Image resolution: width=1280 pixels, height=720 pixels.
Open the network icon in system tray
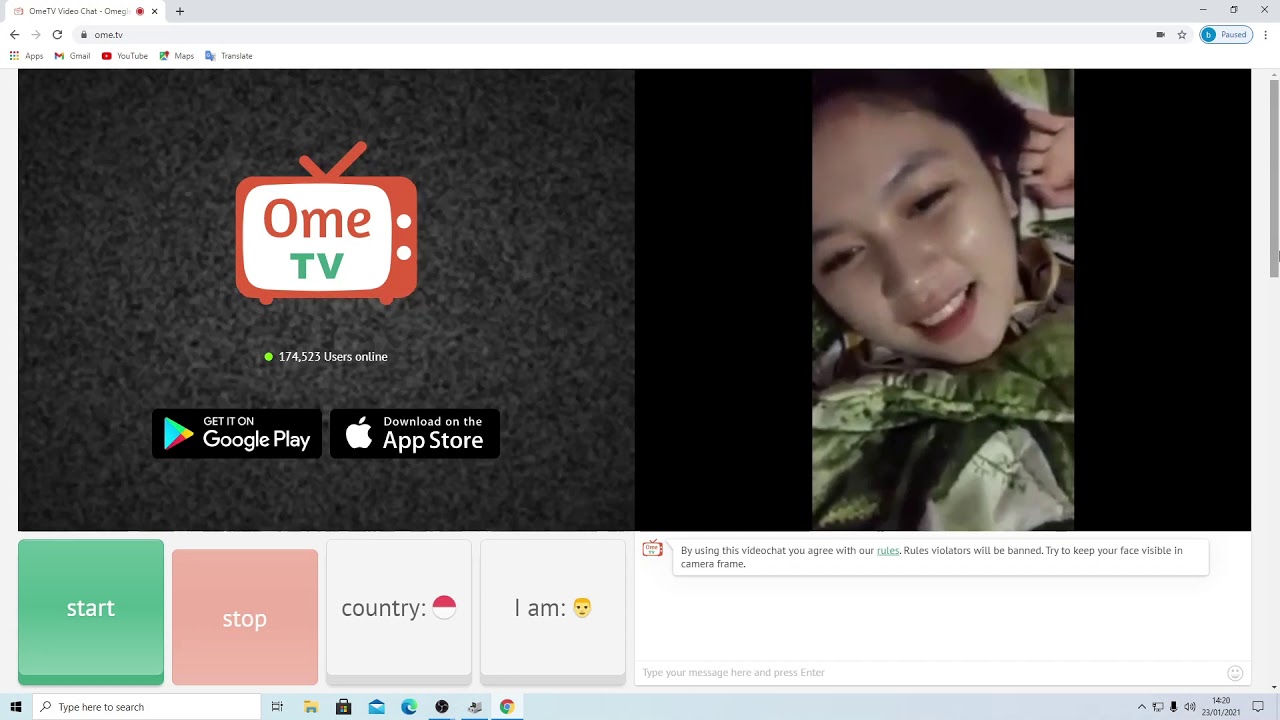point(1158,707)
